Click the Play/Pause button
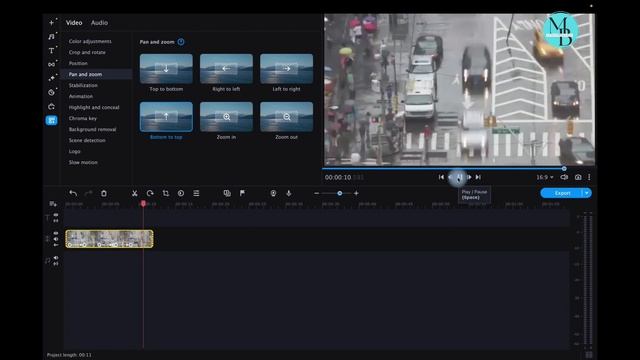The width and height of the screenshot is (640, 360). tap(459, 177)
